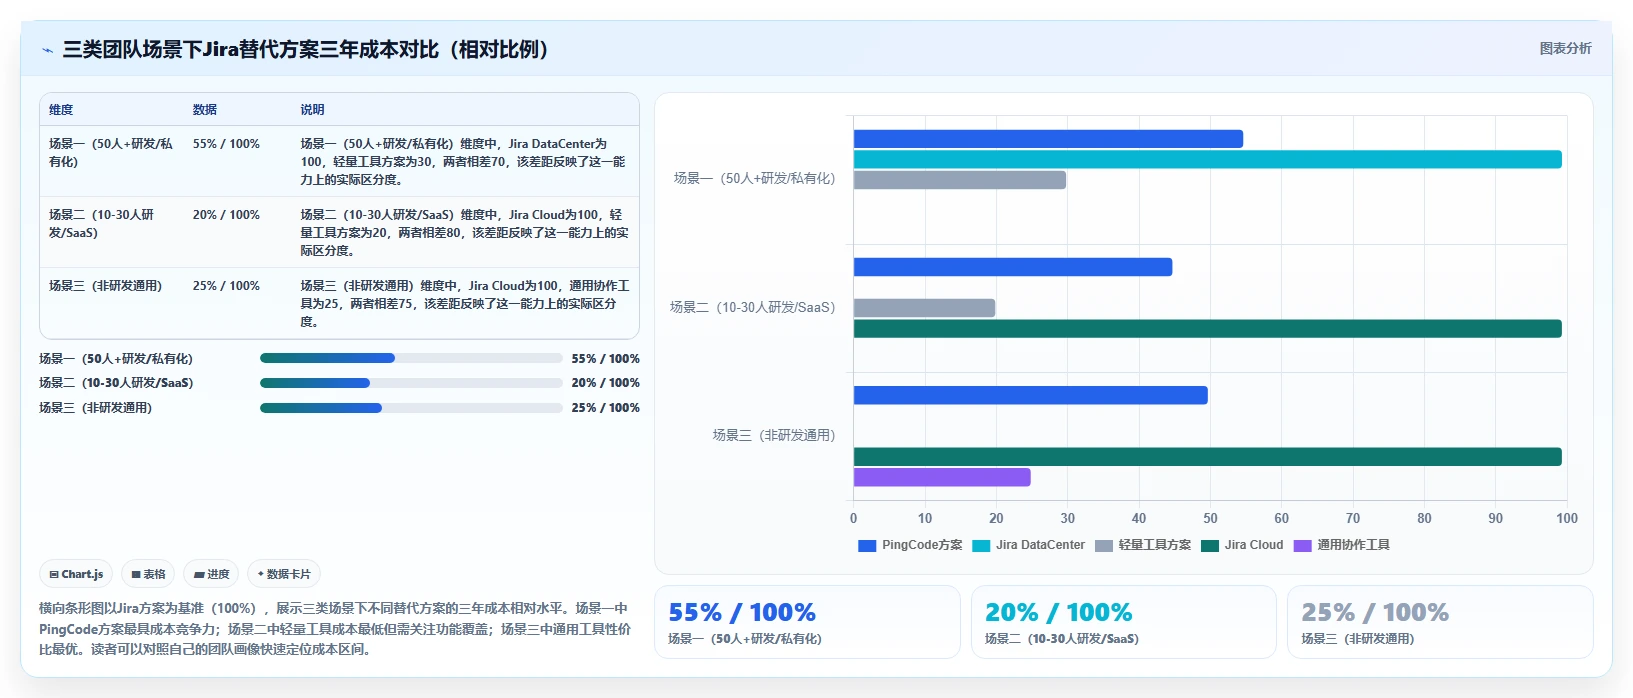Click the PingCode方案 legend color swatch
Screen dimensions: 1633x698
pyautogui.click(x=867, y=546)
